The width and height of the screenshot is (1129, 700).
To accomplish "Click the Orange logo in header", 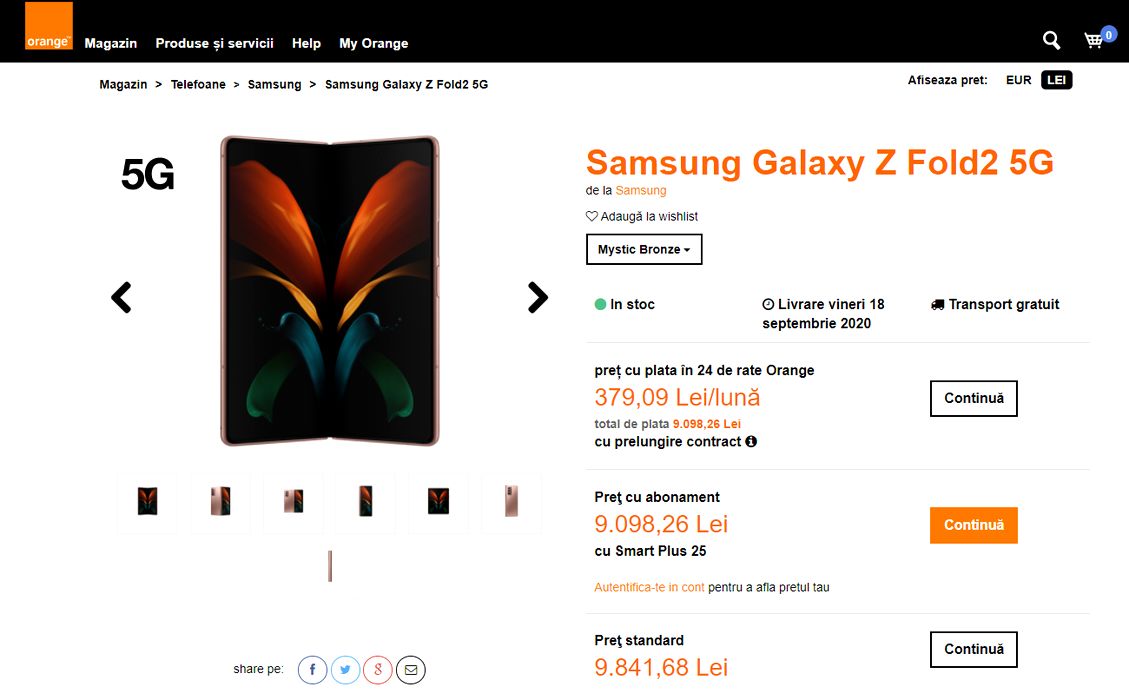I will pos(49,26).
